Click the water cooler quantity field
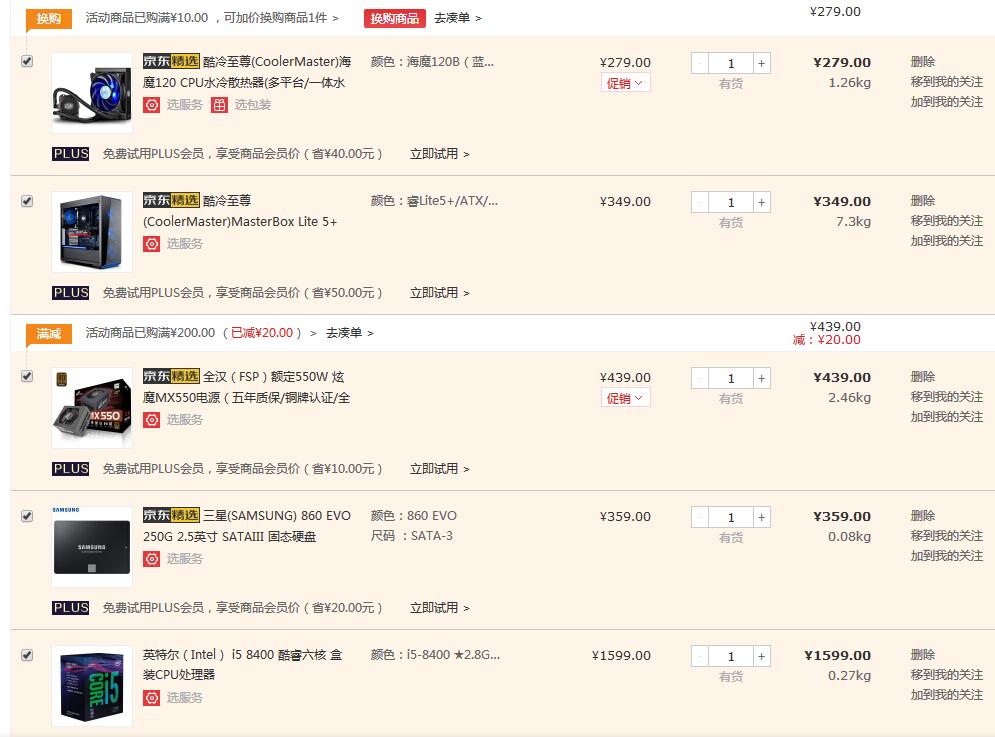 coord(731,63)
